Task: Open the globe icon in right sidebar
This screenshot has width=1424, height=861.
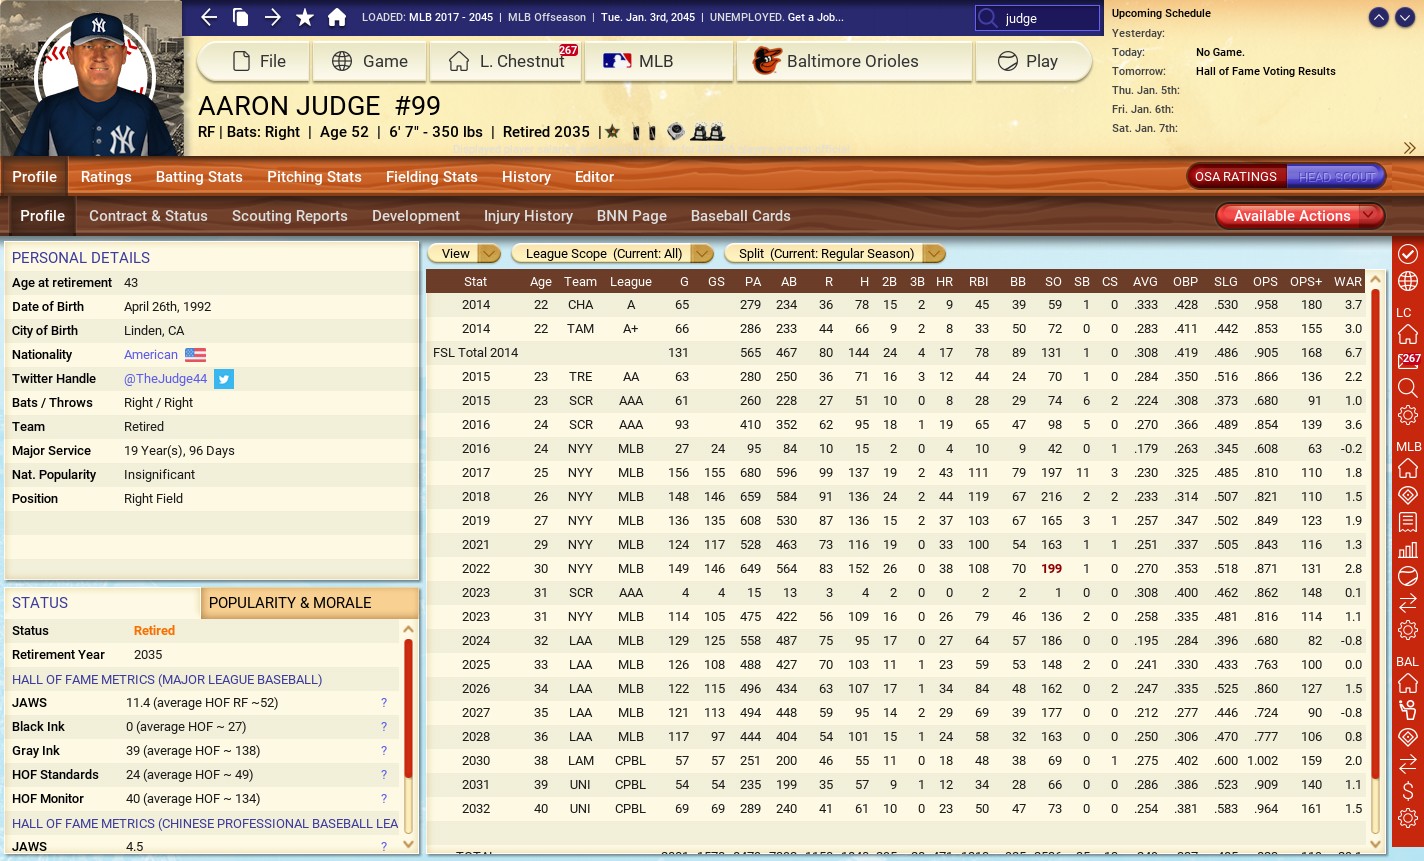Action: (1408, 281)
